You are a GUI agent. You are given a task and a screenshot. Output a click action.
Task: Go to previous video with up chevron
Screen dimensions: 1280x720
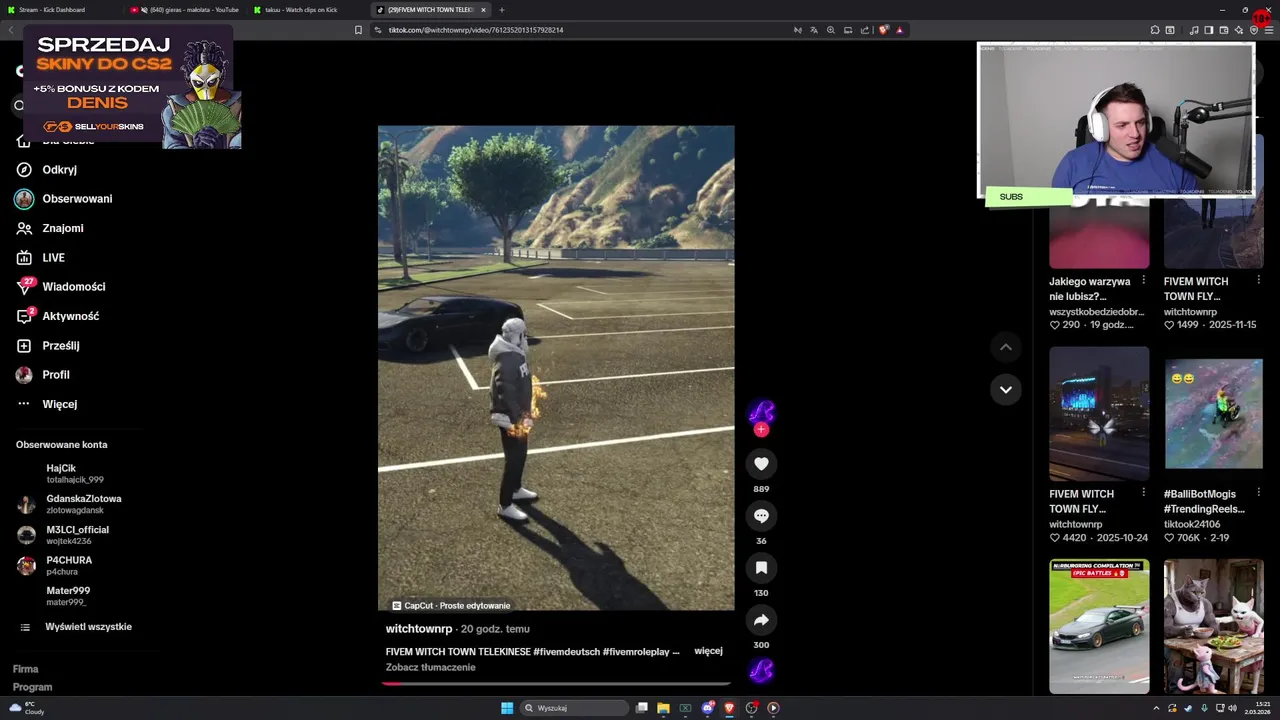1006,347
